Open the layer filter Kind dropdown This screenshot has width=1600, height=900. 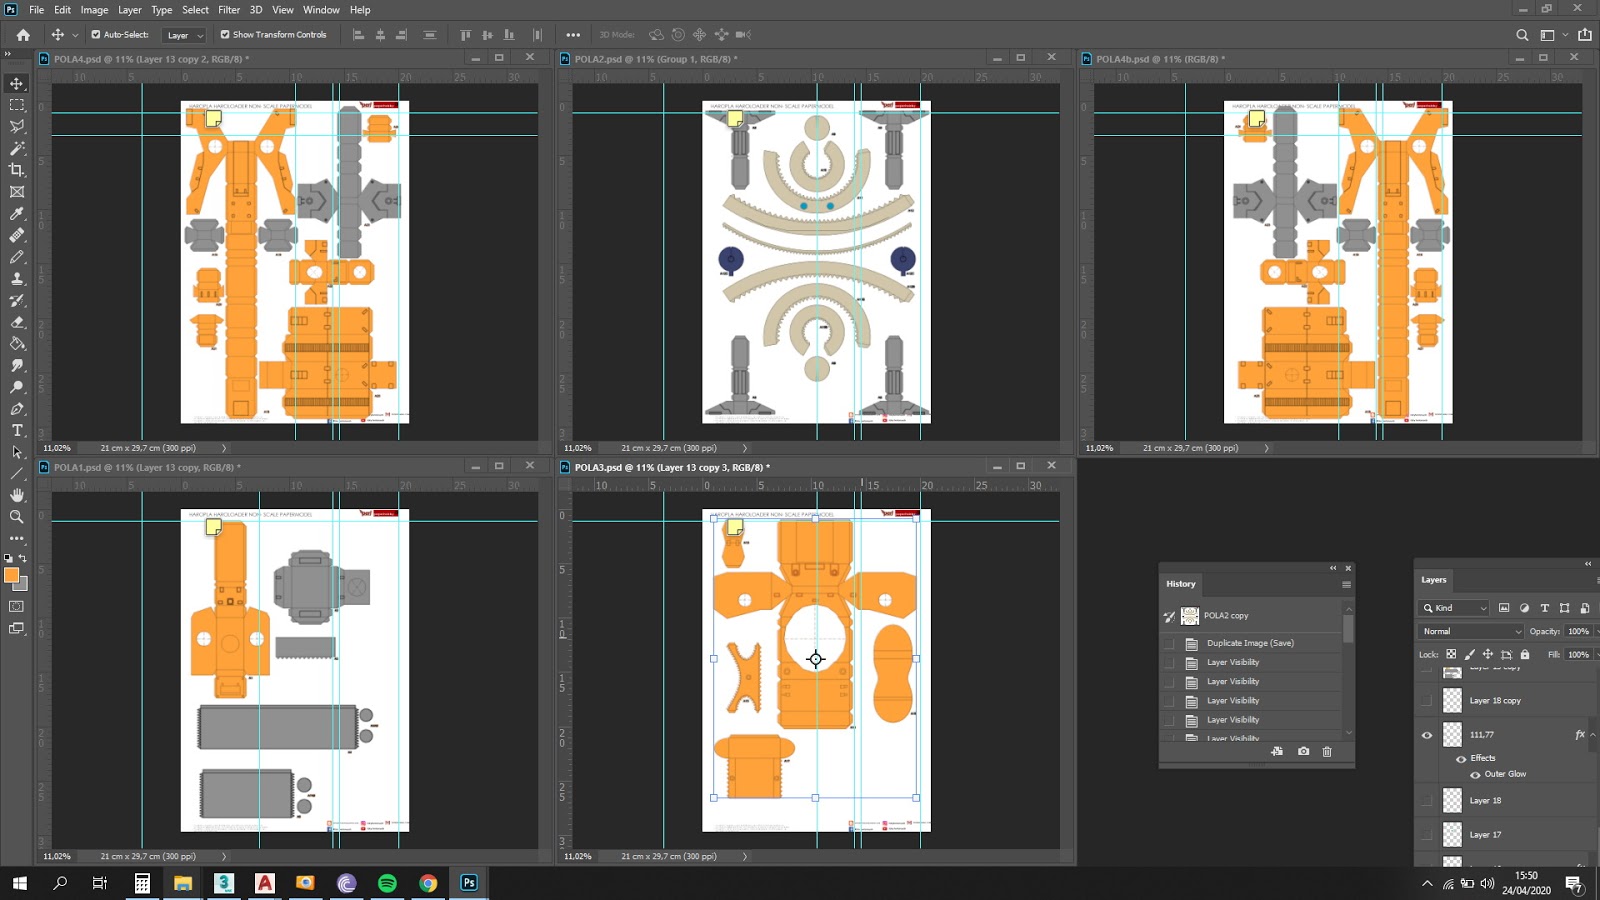(1455, 608)
